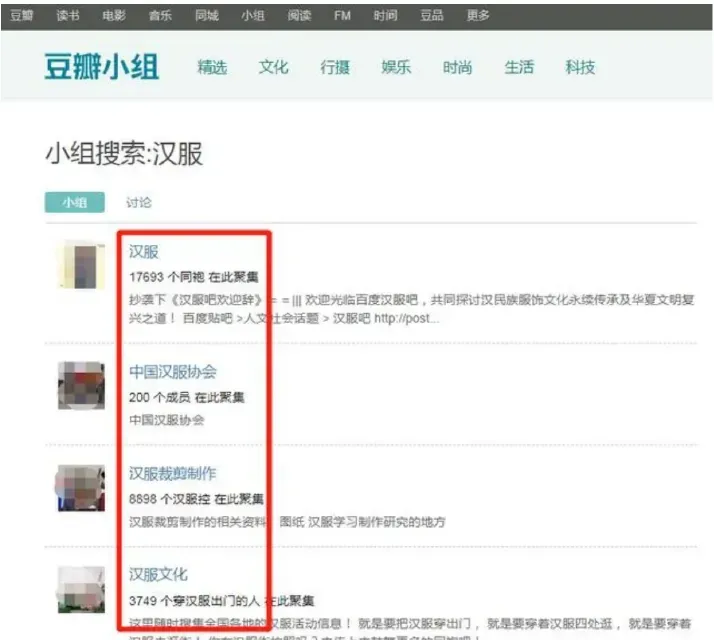This screenshot has height=640, width=714.
Task: Open the 生活 category
Action: point(519,67)
